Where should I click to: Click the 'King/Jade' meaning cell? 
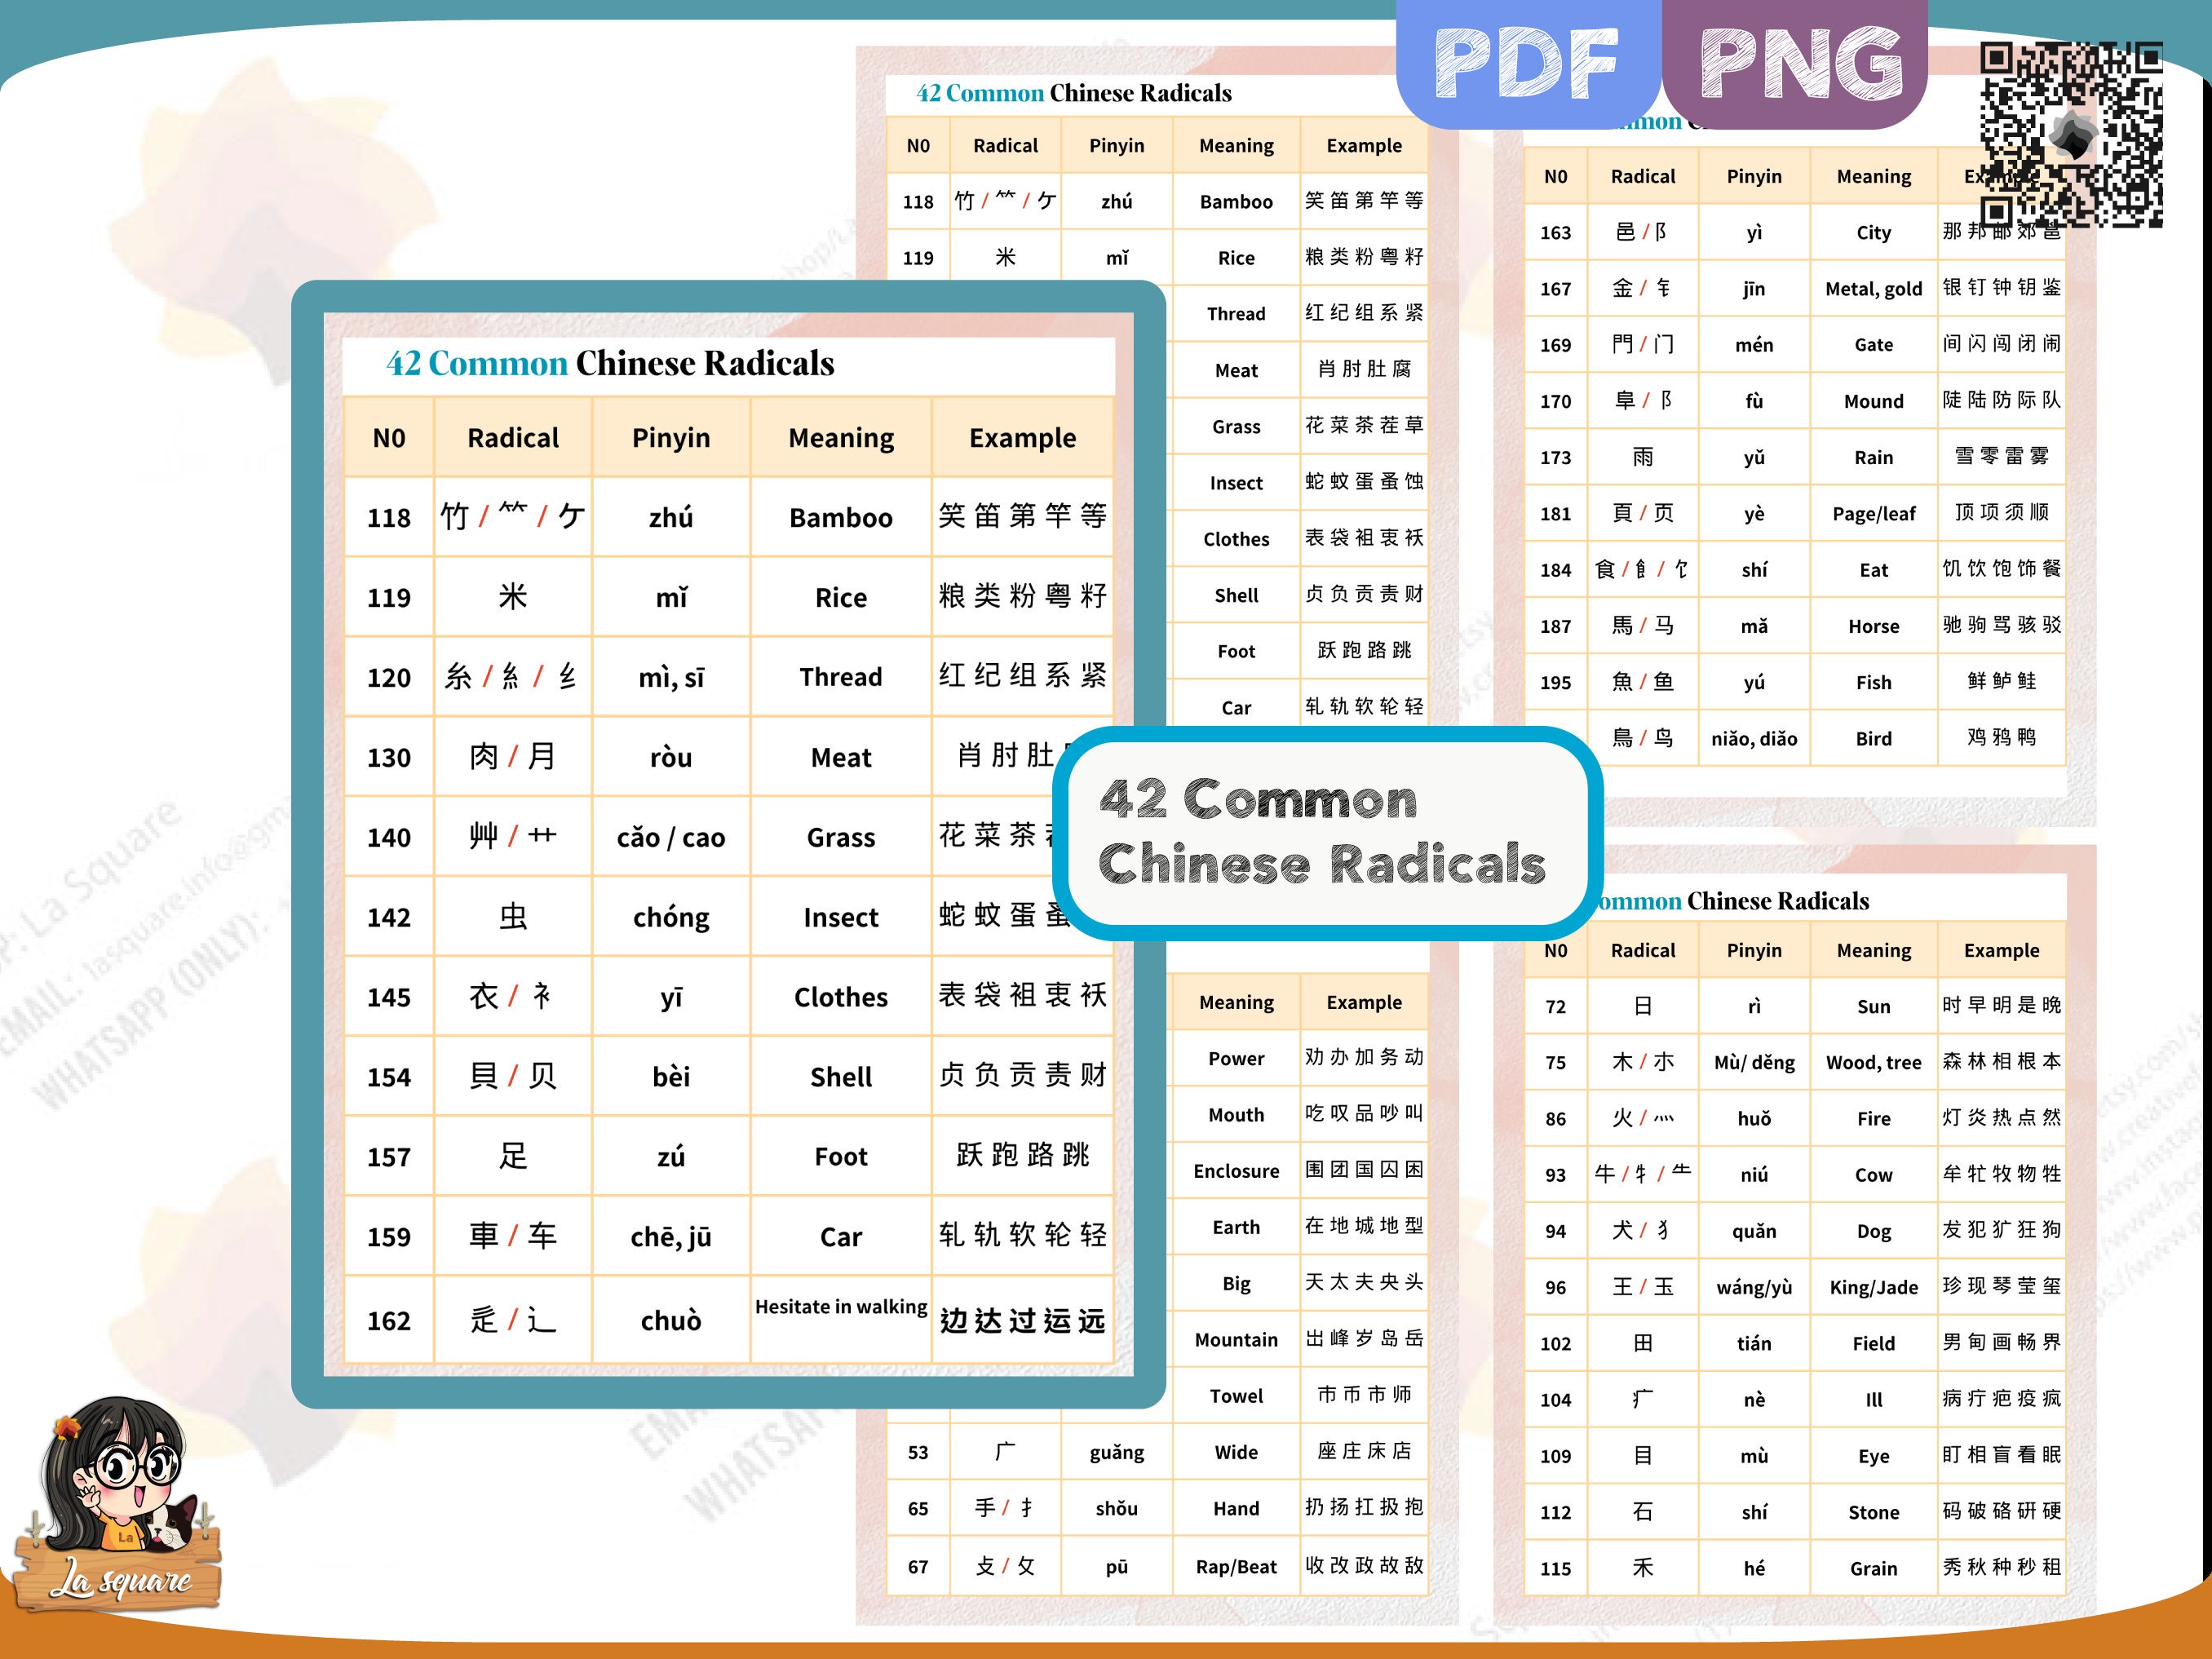(x=1873, y=1287)
